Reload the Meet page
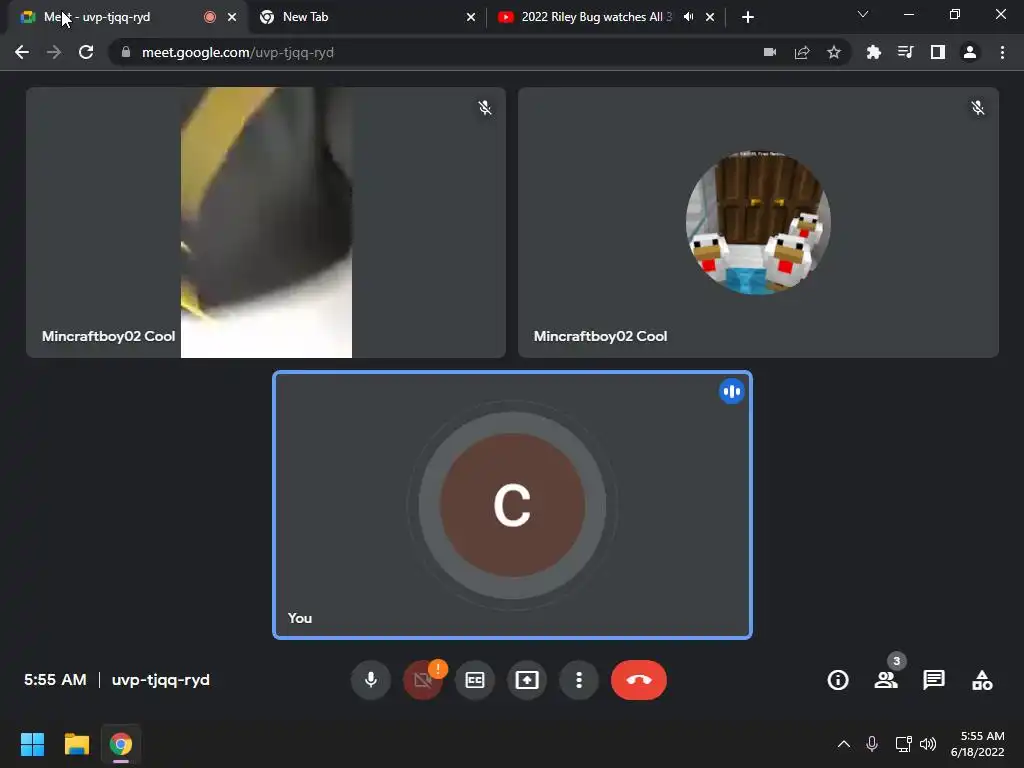 (86, 52)
